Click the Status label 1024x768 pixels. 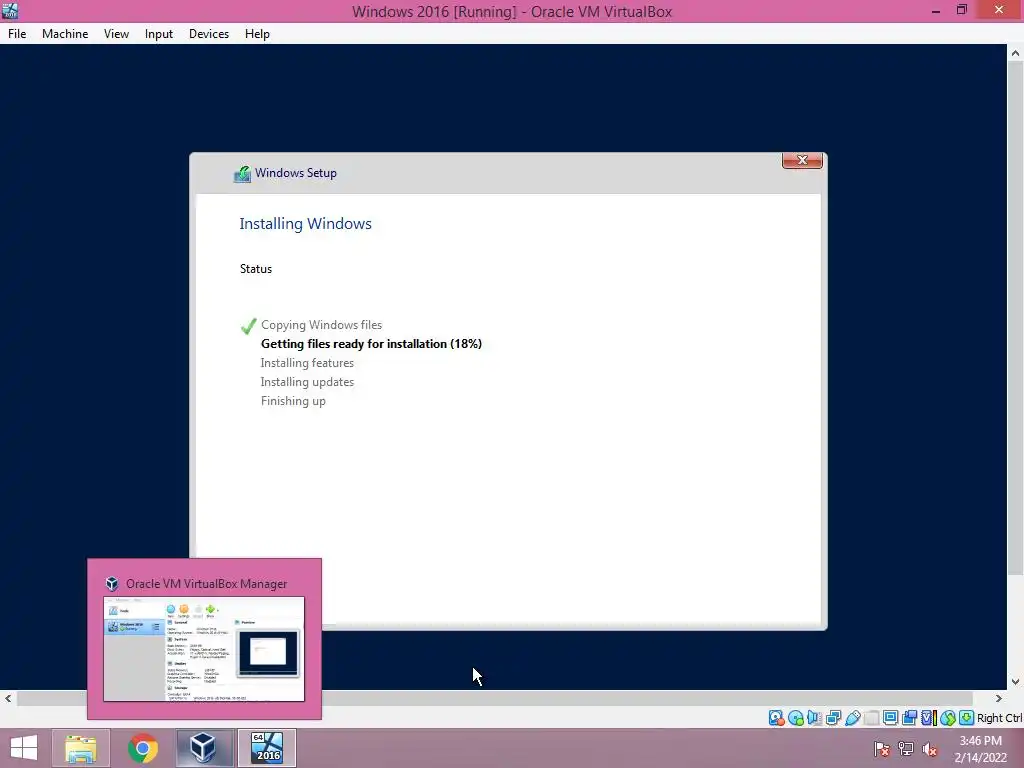256,269
